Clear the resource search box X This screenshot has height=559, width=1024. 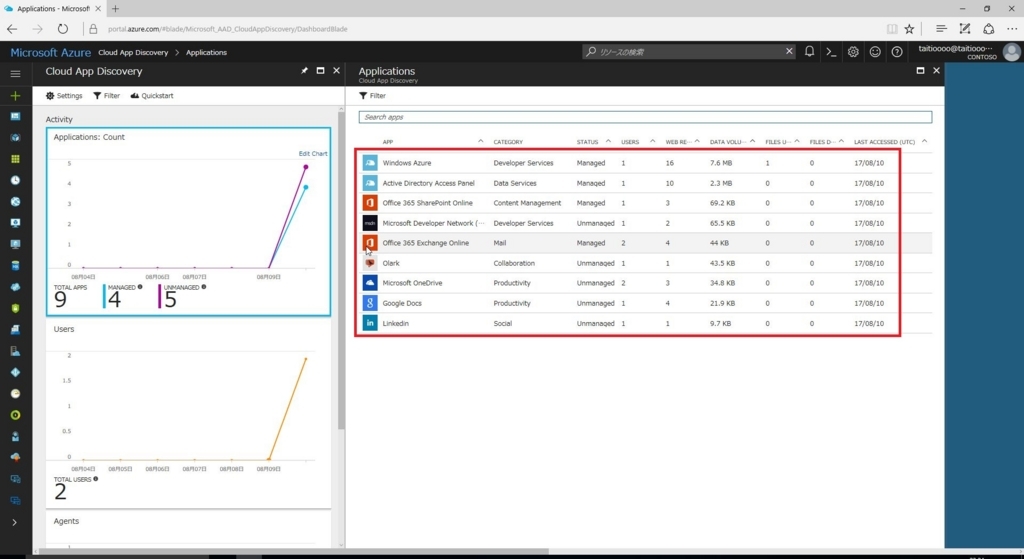789,51
